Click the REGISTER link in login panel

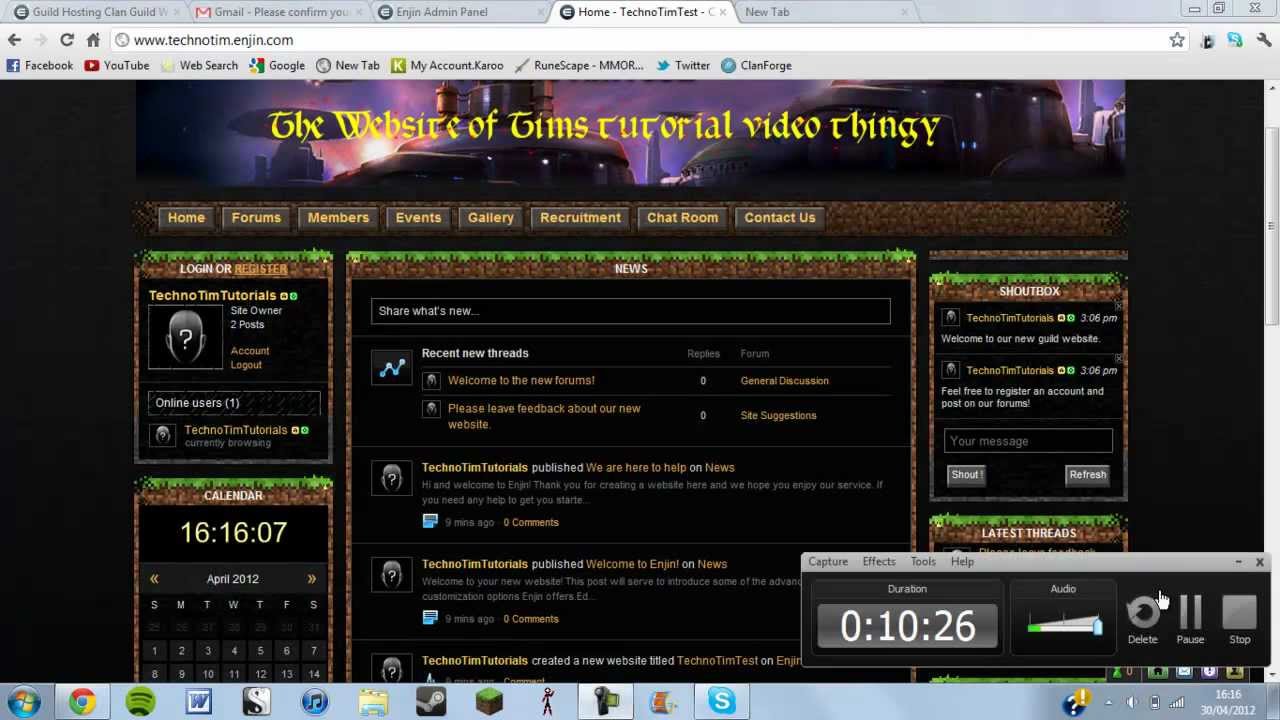(x=261, y=269)
